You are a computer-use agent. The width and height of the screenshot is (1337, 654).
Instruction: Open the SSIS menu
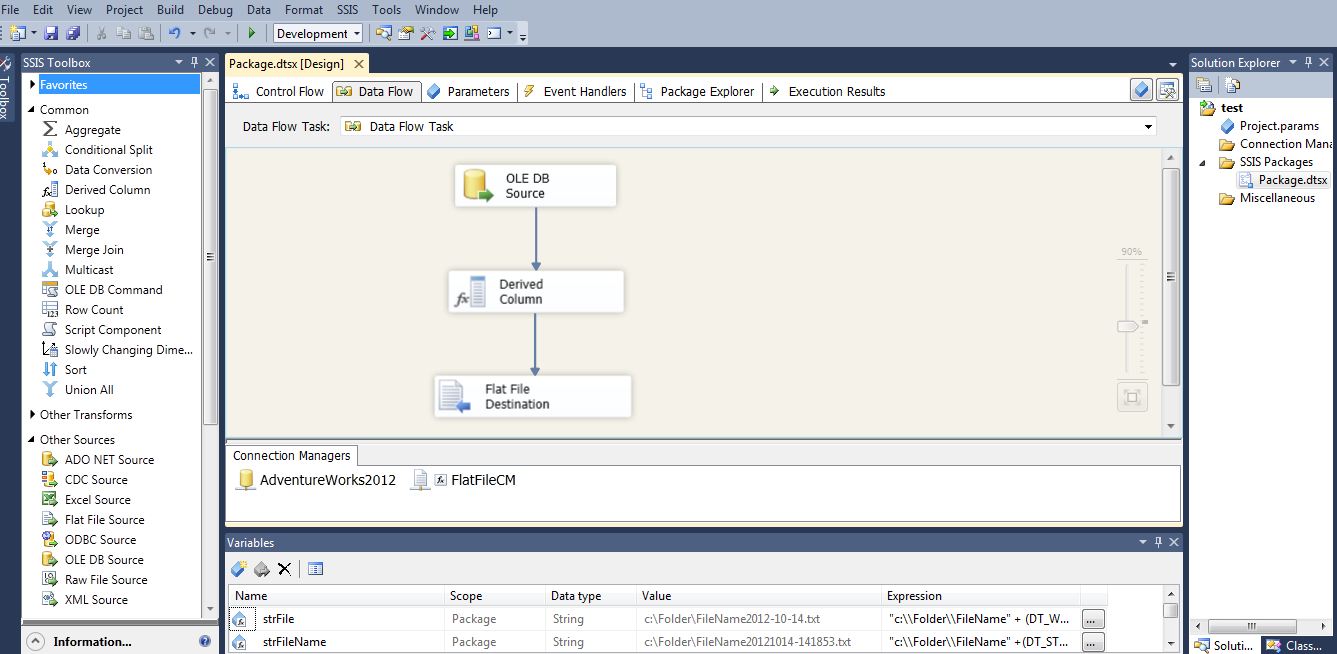(347, 9)
